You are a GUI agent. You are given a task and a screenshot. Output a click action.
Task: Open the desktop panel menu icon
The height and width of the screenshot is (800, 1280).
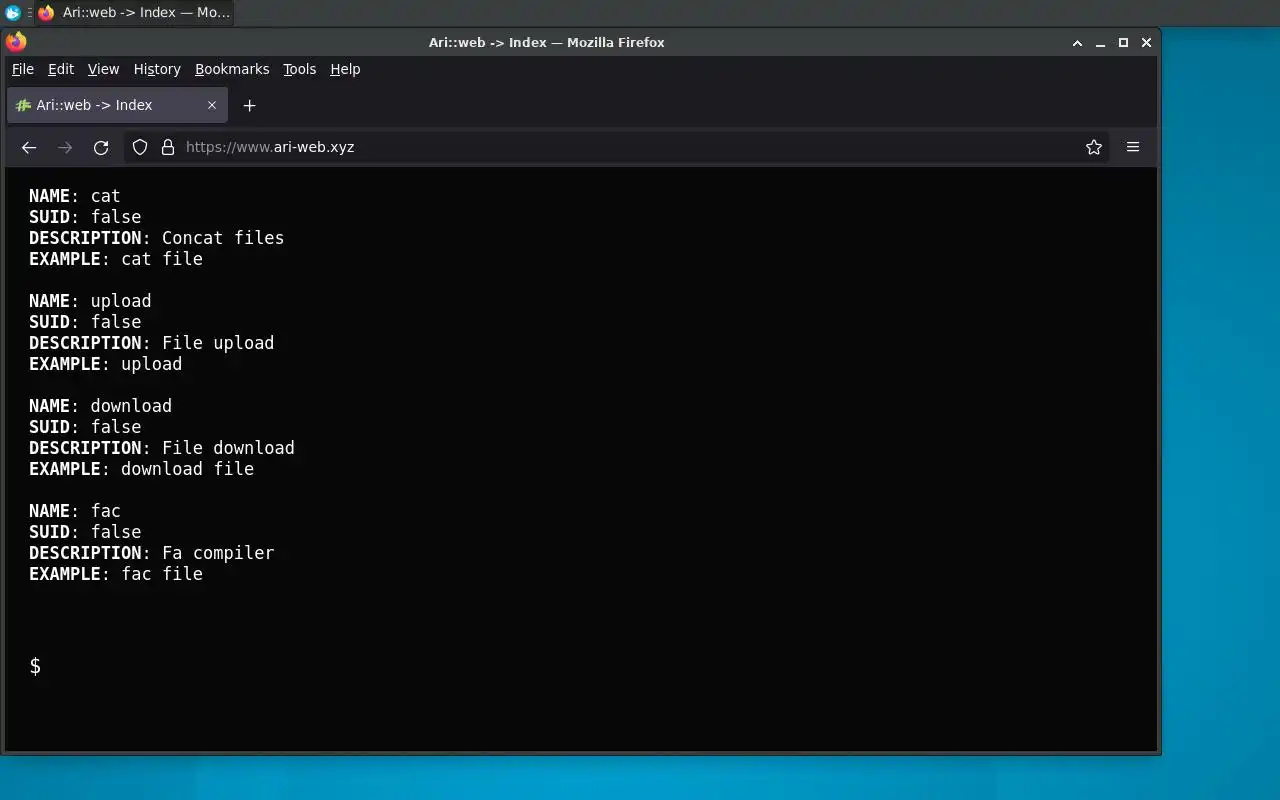pos(13,13)
